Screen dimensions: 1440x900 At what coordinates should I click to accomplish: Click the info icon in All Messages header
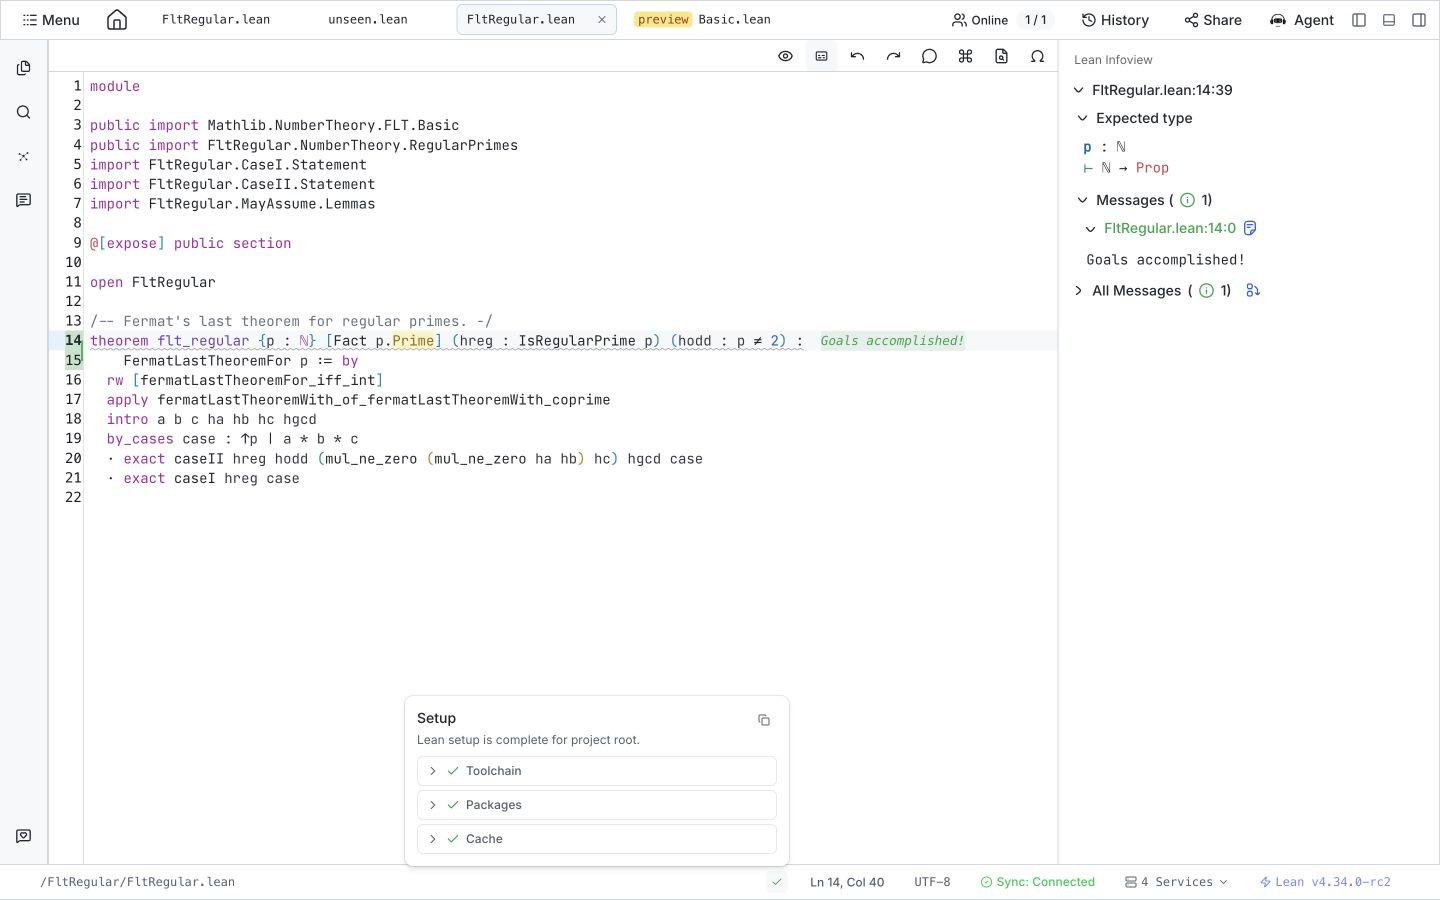(x=1207, y=291)
